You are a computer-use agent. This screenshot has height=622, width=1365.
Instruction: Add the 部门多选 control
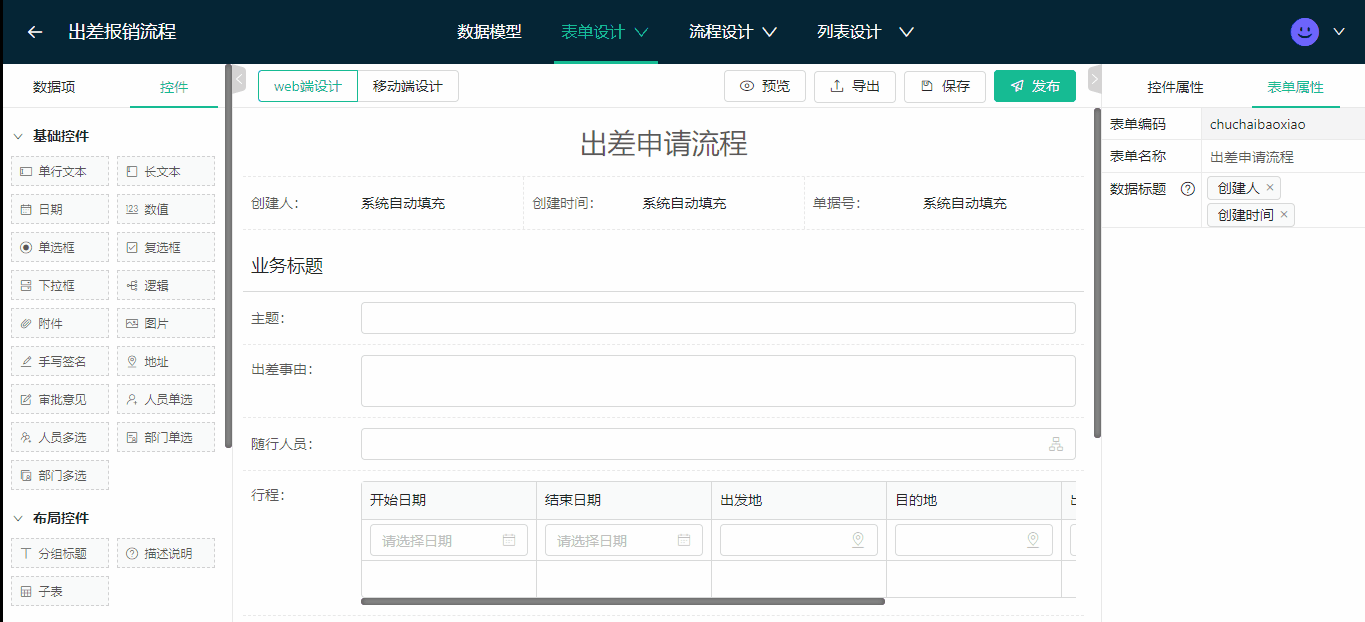coord(60,475)
